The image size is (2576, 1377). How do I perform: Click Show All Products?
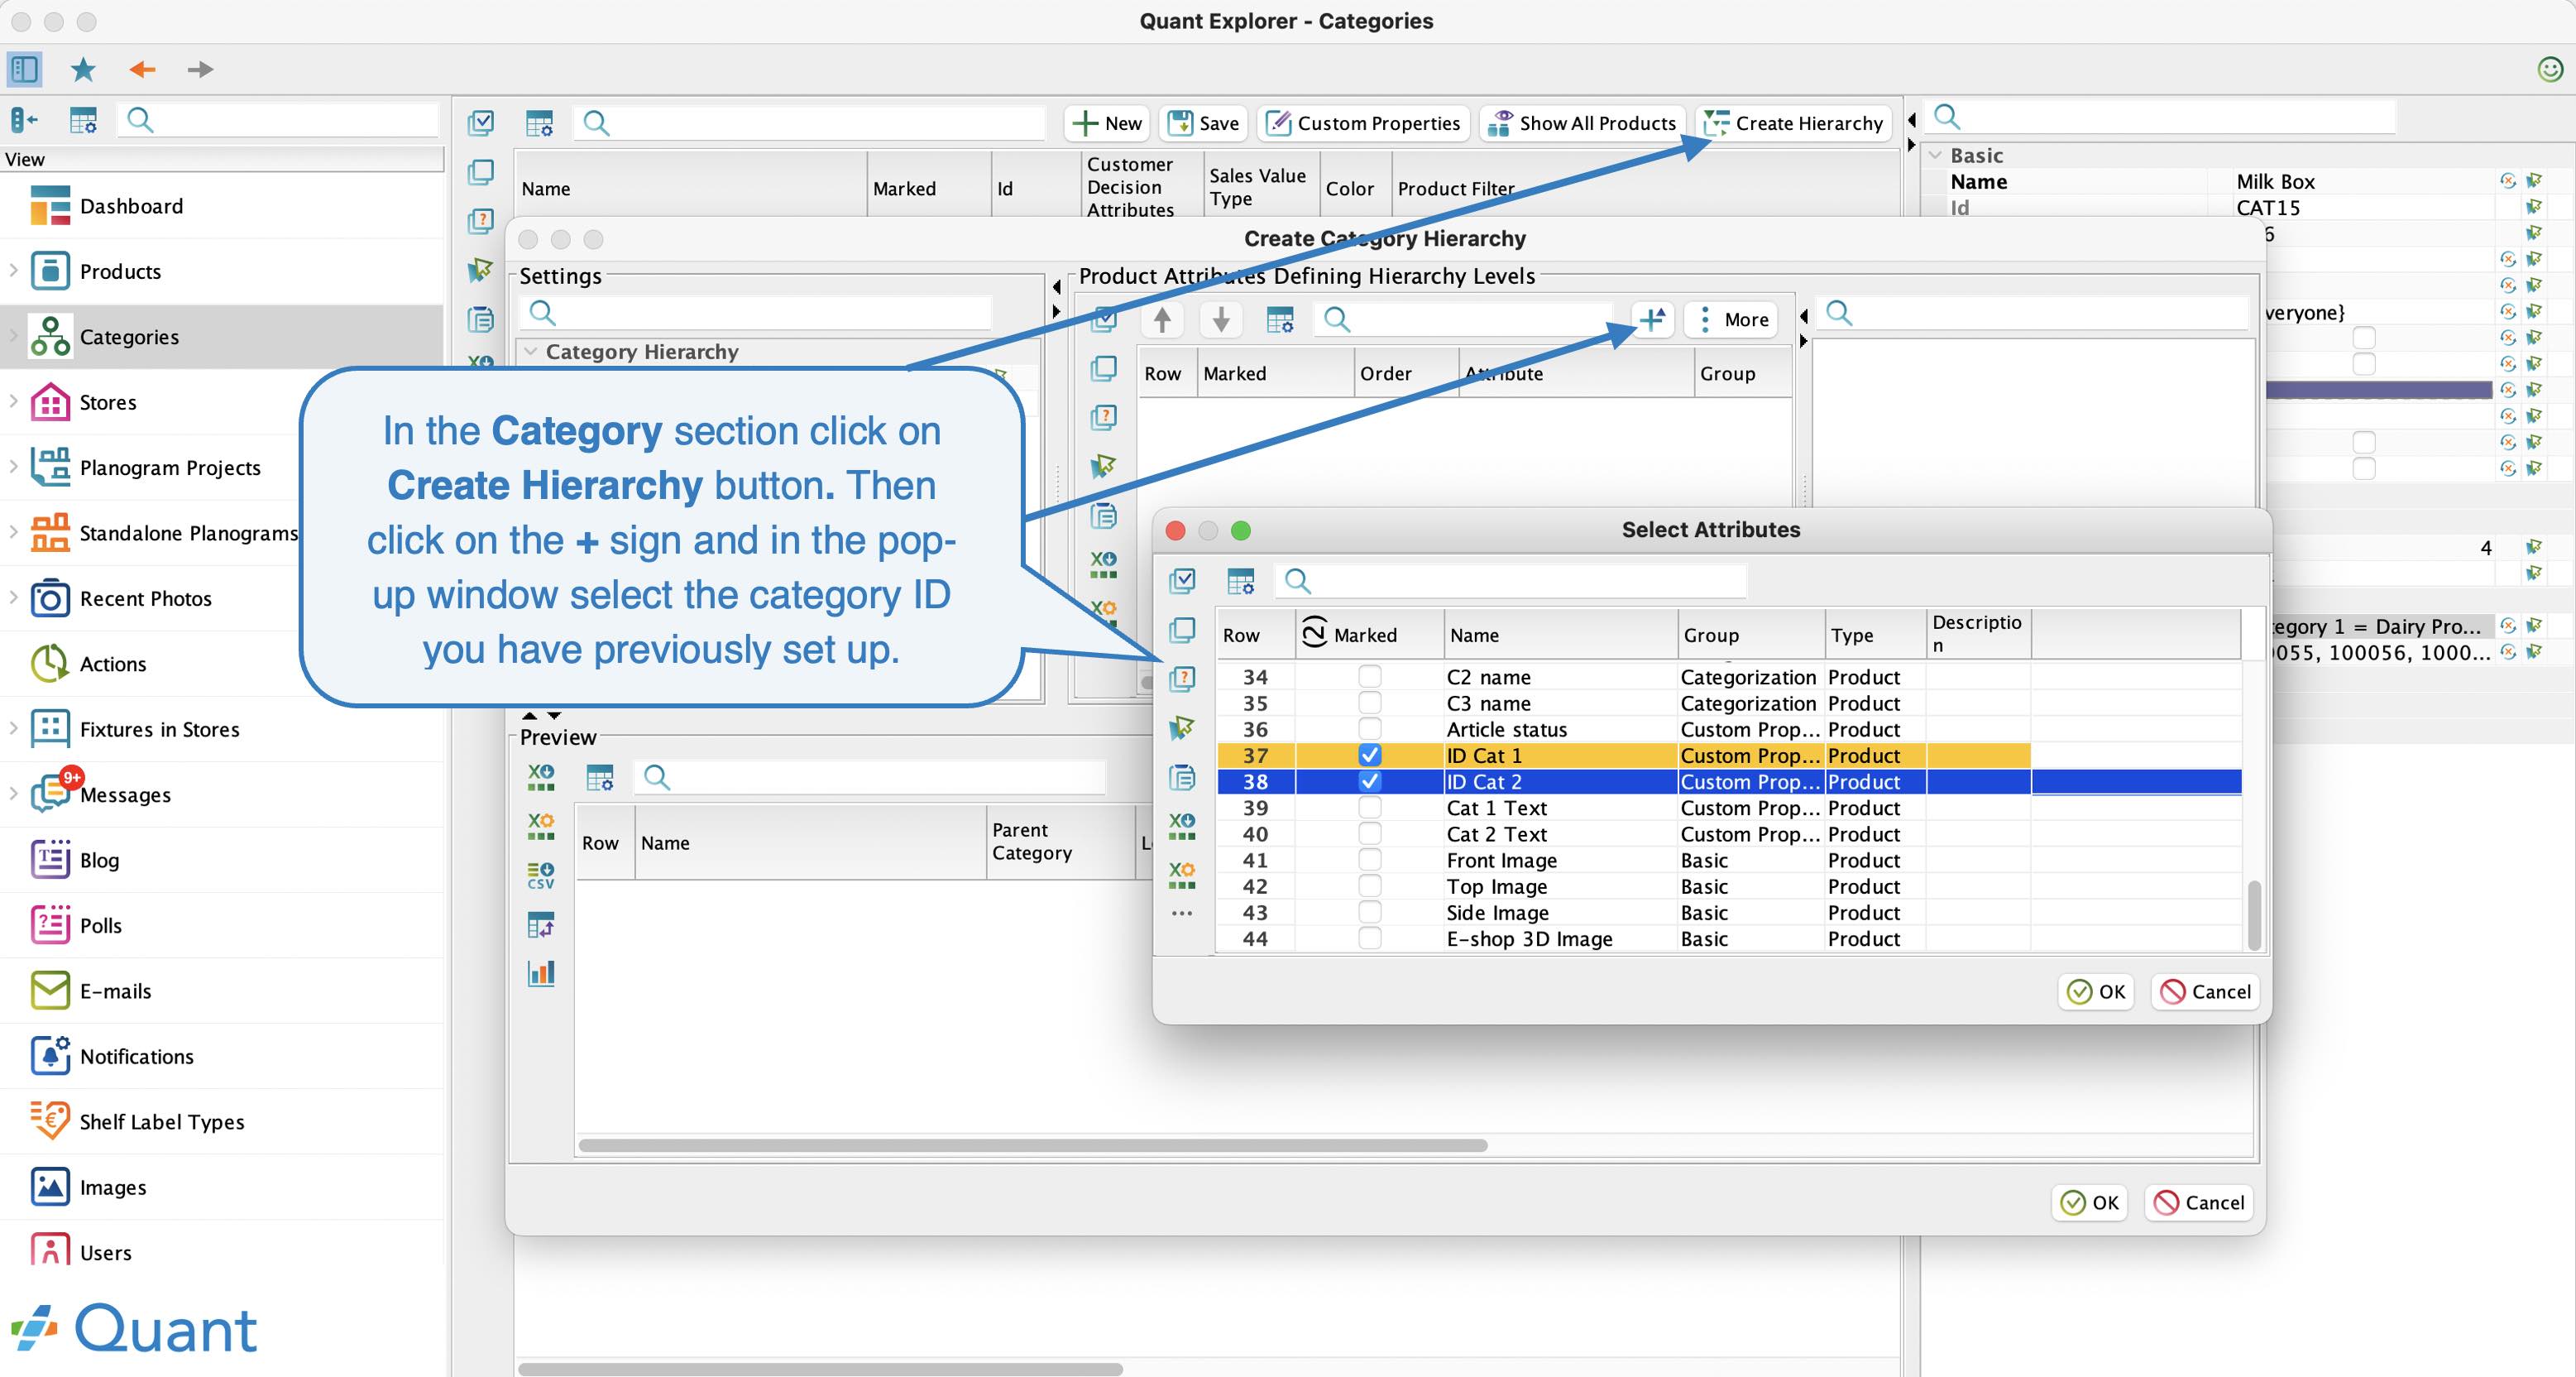point(1582,123)
